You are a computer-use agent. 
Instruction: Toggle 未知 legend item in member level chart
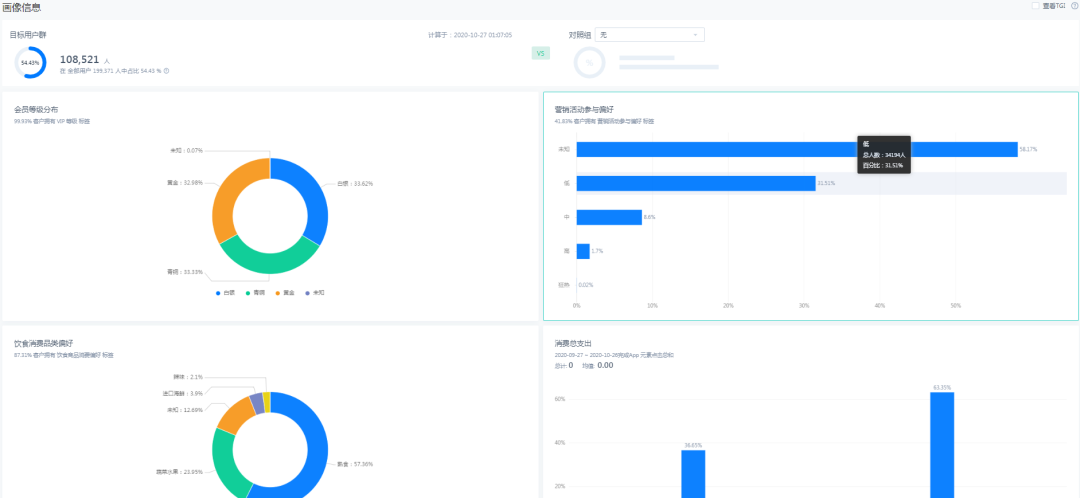pyautogui.click(x=315, y=293)
